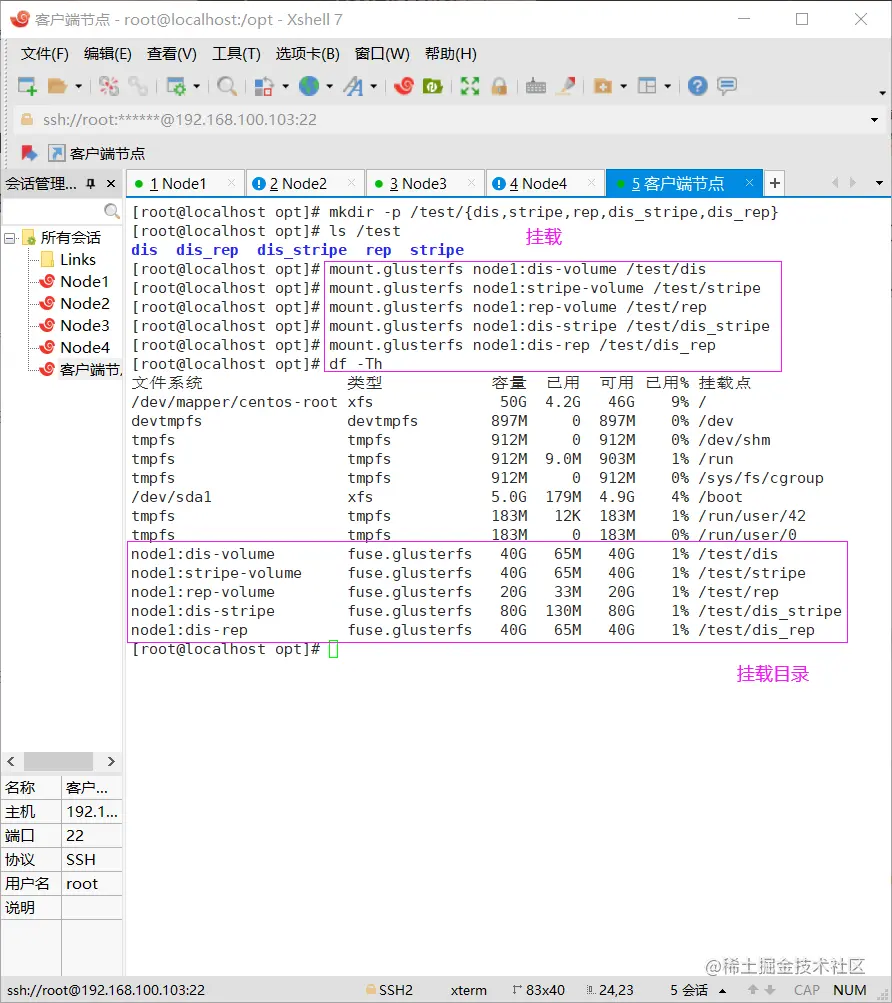Select Node1 in session tree
Viewport: 892px width, 1003px height.
(84, 281)
